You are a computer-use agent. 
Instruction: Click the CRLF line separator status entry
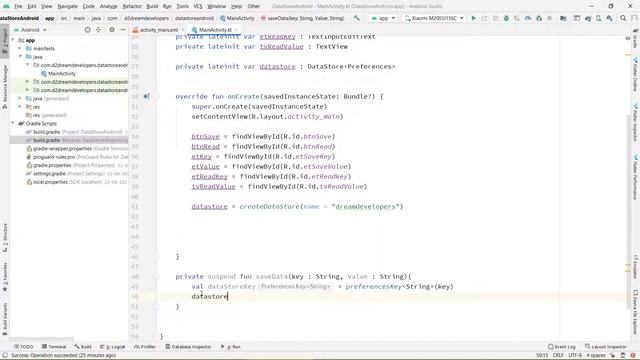point(558,356)
